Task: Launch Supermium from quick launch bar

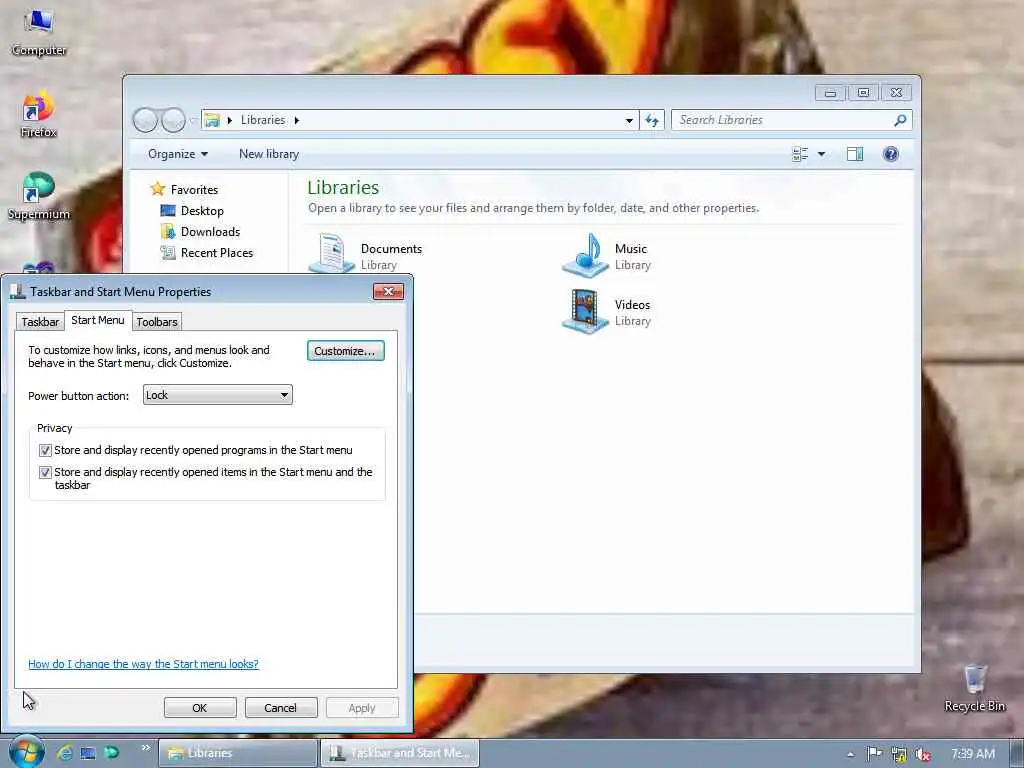Action: point(112,753)
